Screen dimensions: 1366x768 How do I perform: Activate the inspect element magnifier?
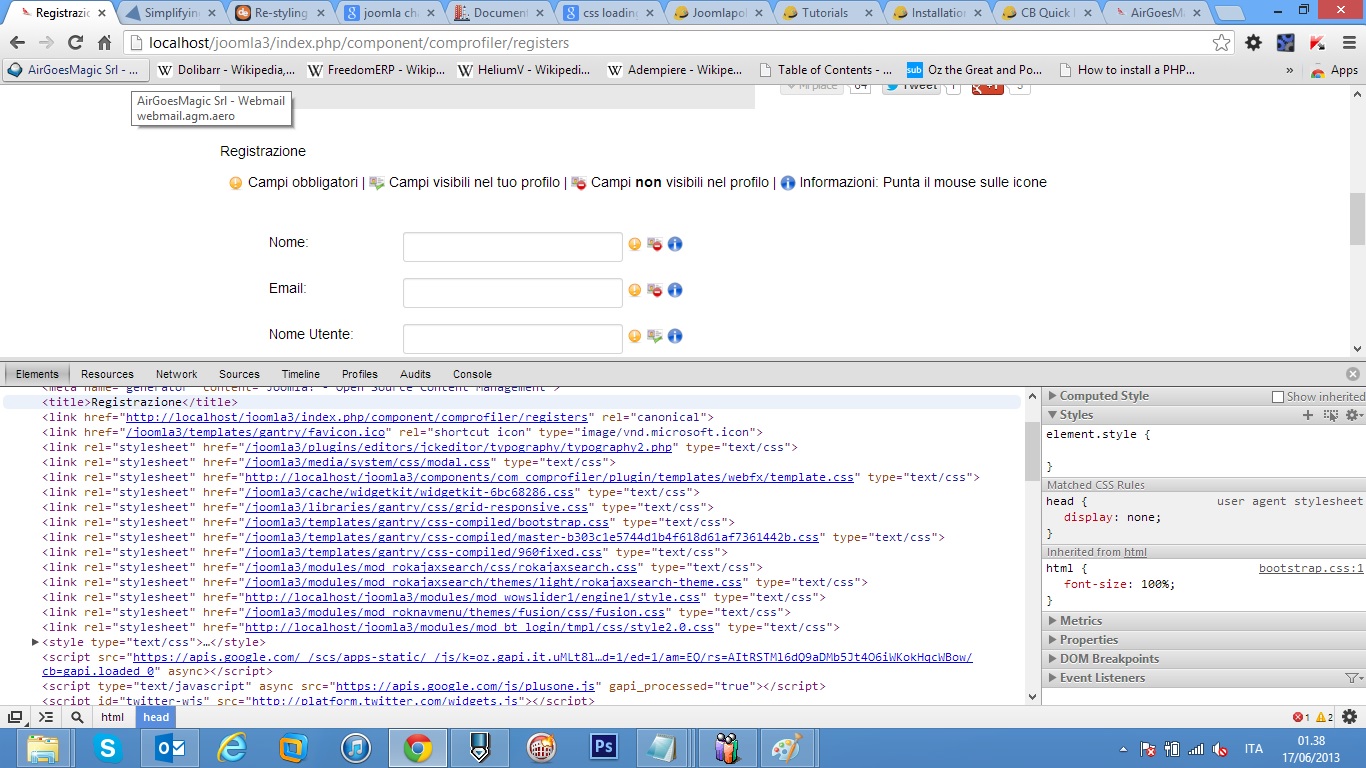(x=77, y=717)
